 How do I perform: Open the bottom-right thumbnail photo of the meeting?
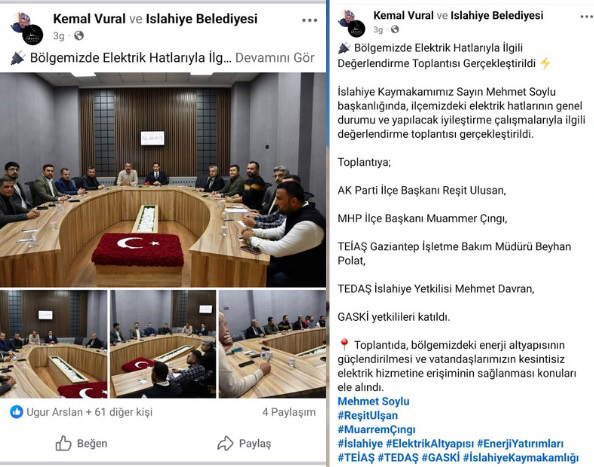point(272,344)
